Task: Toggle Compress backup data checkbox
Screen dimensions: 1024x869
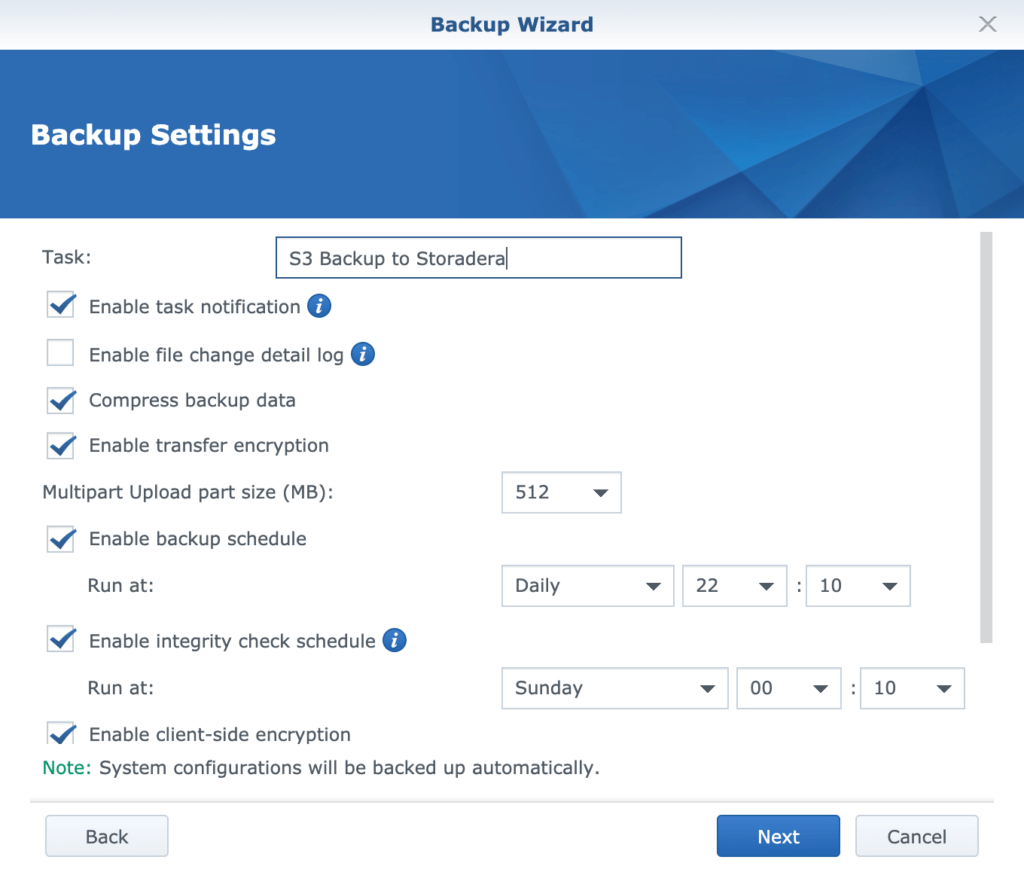Action: (x=61, y=401)
